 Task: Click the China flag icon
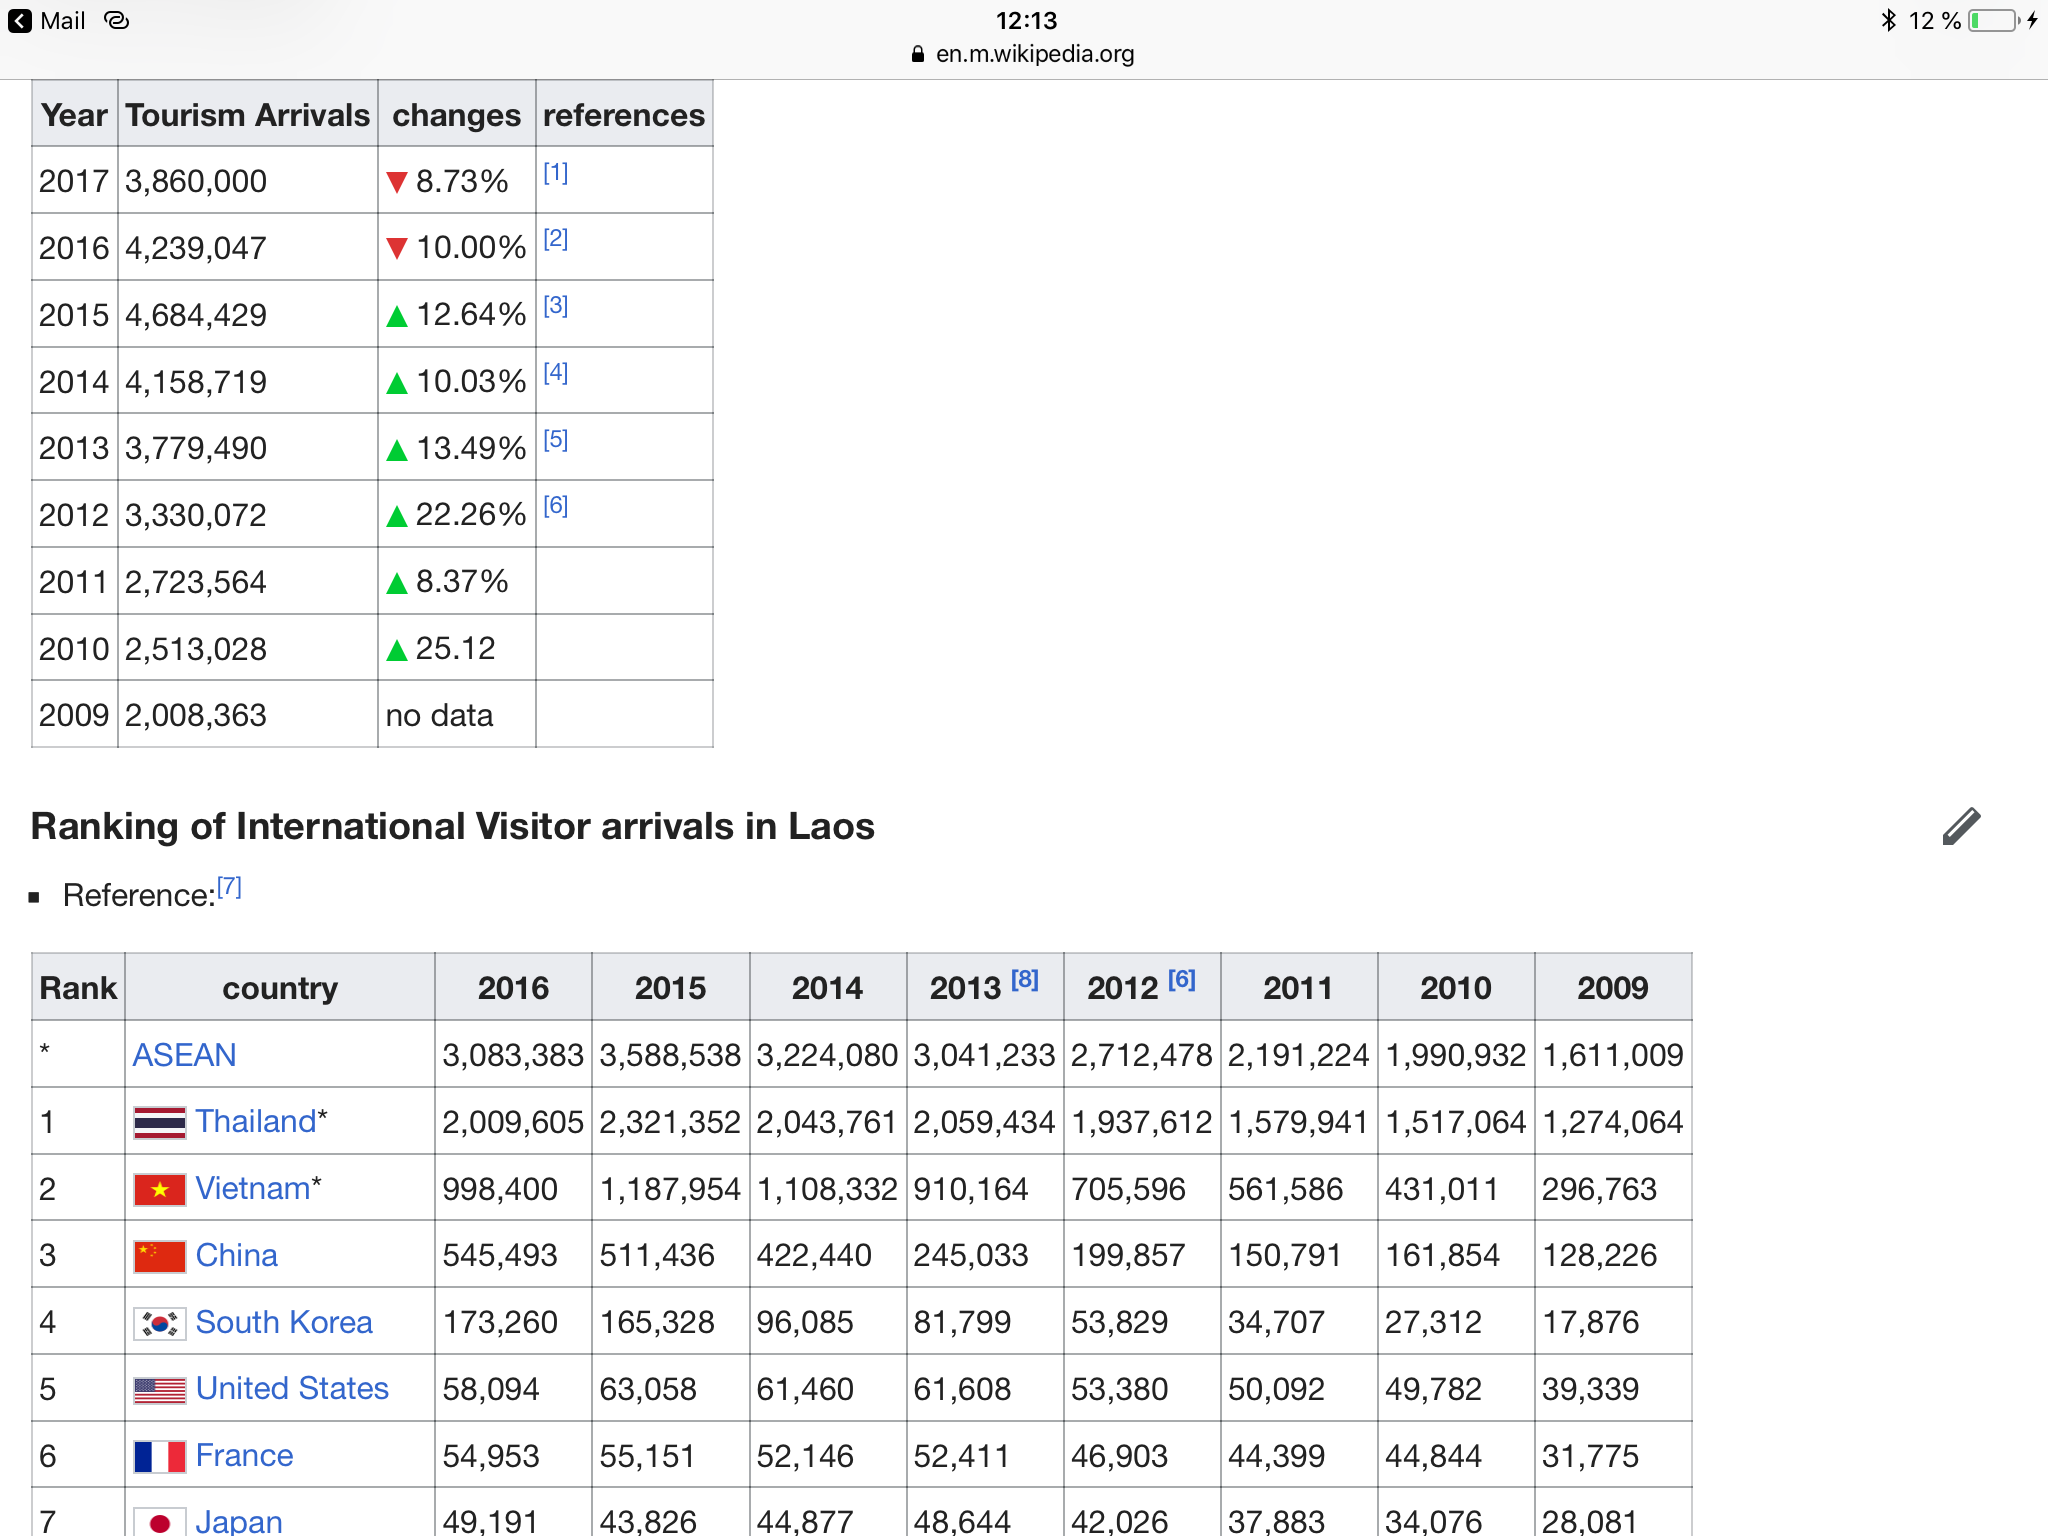160,1256
